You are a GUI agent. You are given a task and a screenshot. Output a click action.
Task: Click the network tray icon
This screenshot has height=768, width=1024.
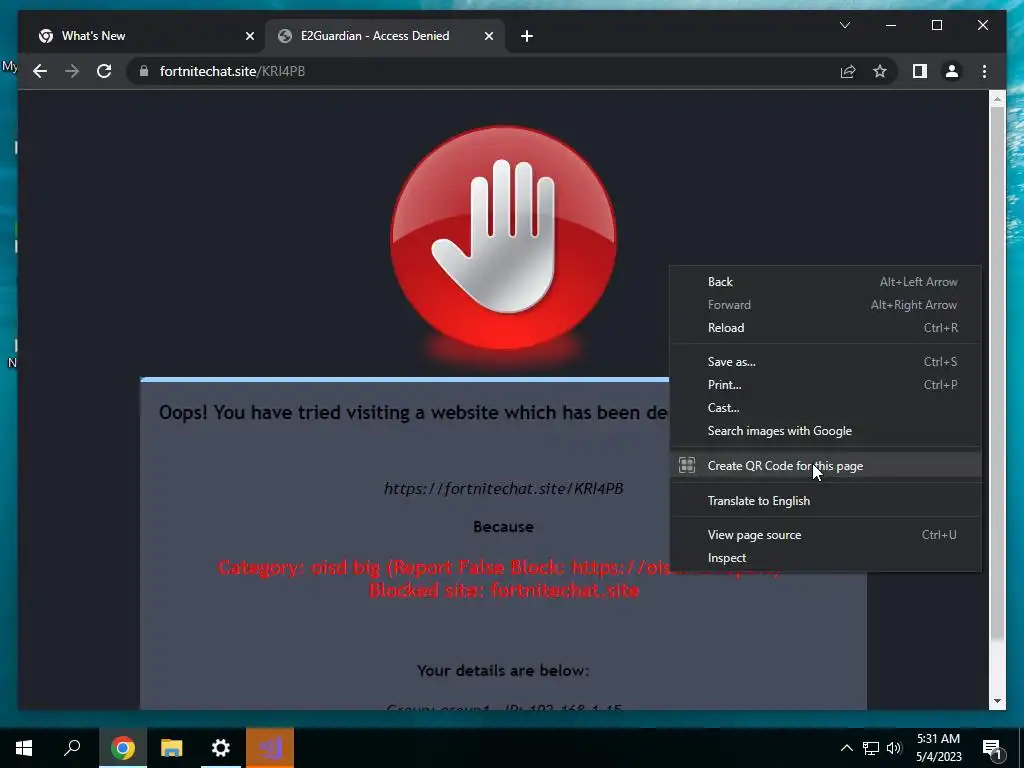point(871,748)
